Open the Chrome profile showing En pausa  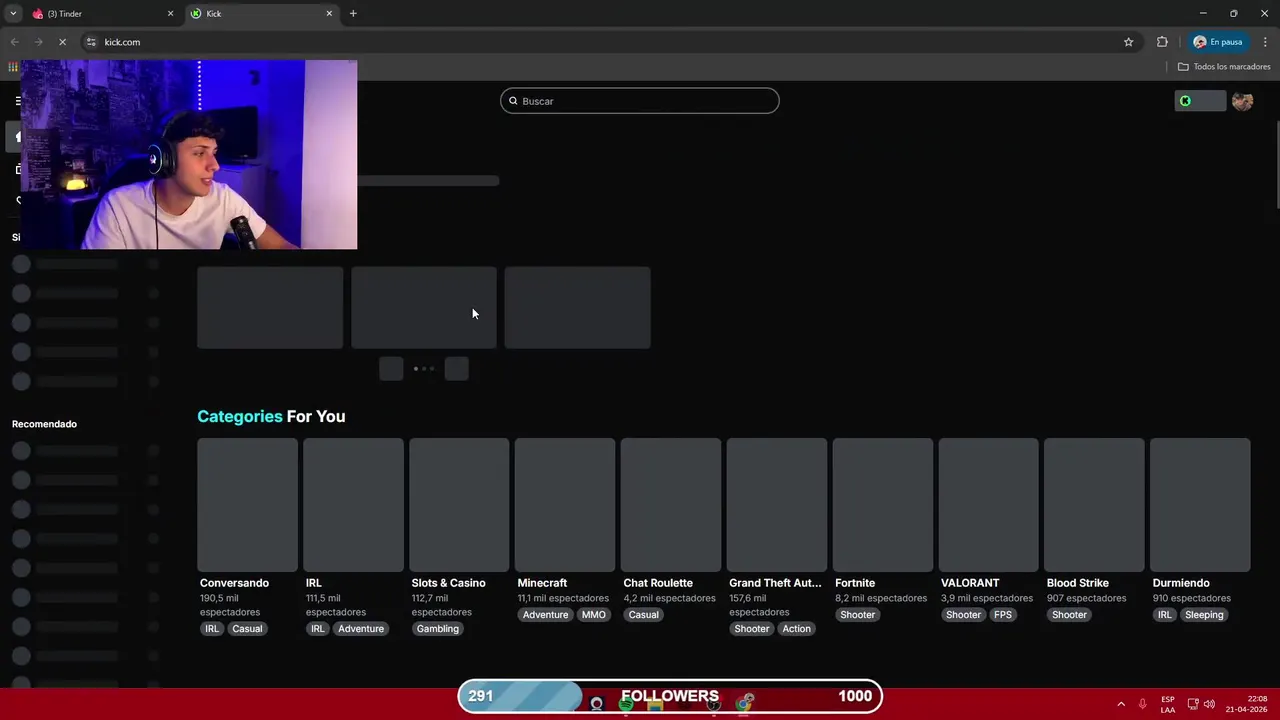pyautogui.click(x=1218, y=42)
